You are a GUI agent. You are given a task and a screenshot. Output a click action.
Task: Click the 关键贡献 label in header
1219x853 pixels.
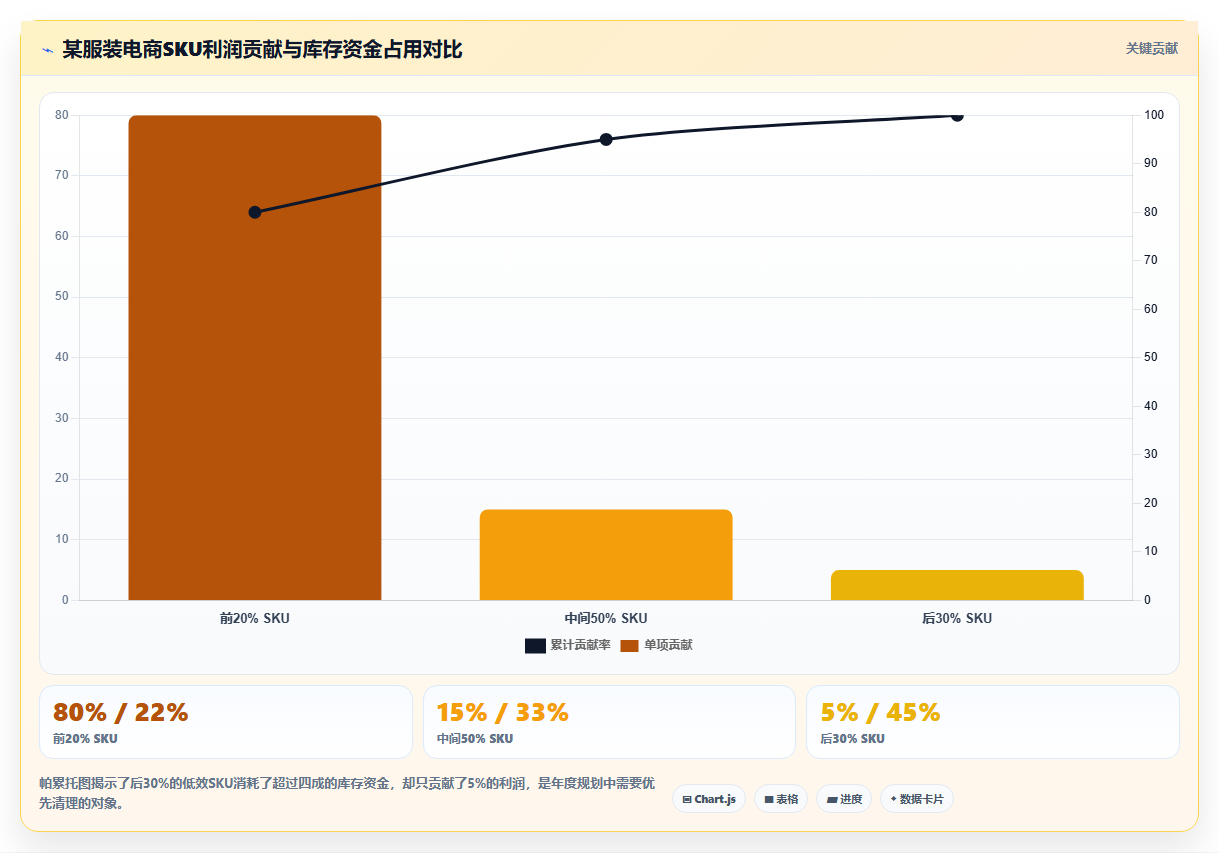tap(1151, 48)
